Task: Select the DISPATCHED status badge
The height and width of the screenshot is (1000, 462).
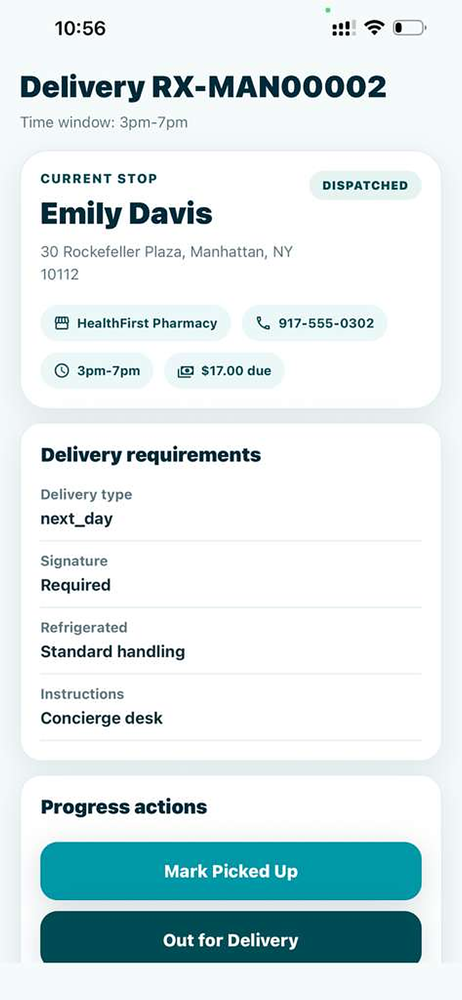Action: point(366,186)
